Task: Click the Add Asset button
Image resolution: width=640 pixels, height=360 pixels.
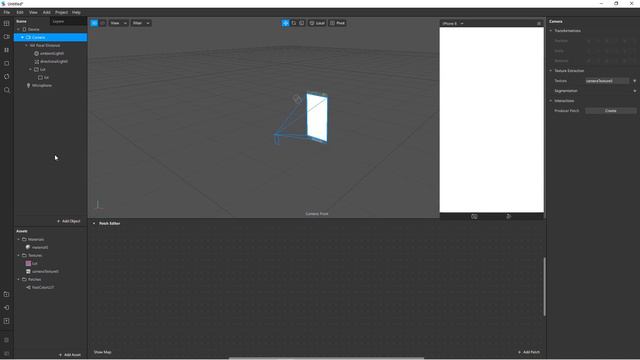Action: point(70,355)
